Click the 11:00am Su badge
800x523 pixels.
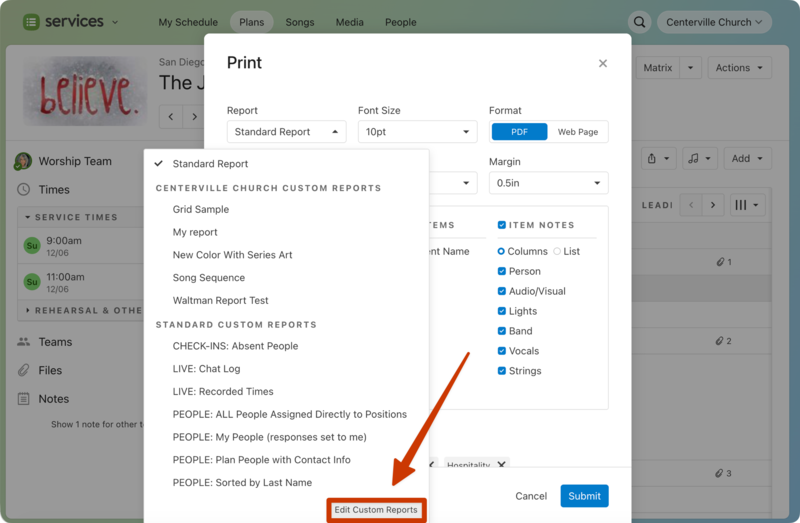[x=32, y=282]
